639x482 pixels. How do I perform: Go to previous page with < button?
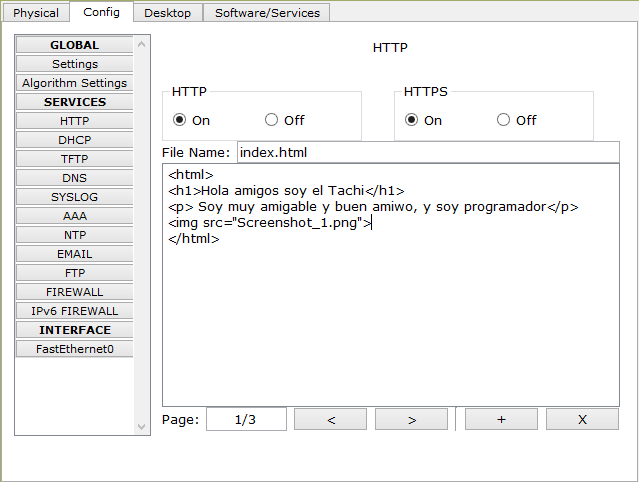coord(331,419)
